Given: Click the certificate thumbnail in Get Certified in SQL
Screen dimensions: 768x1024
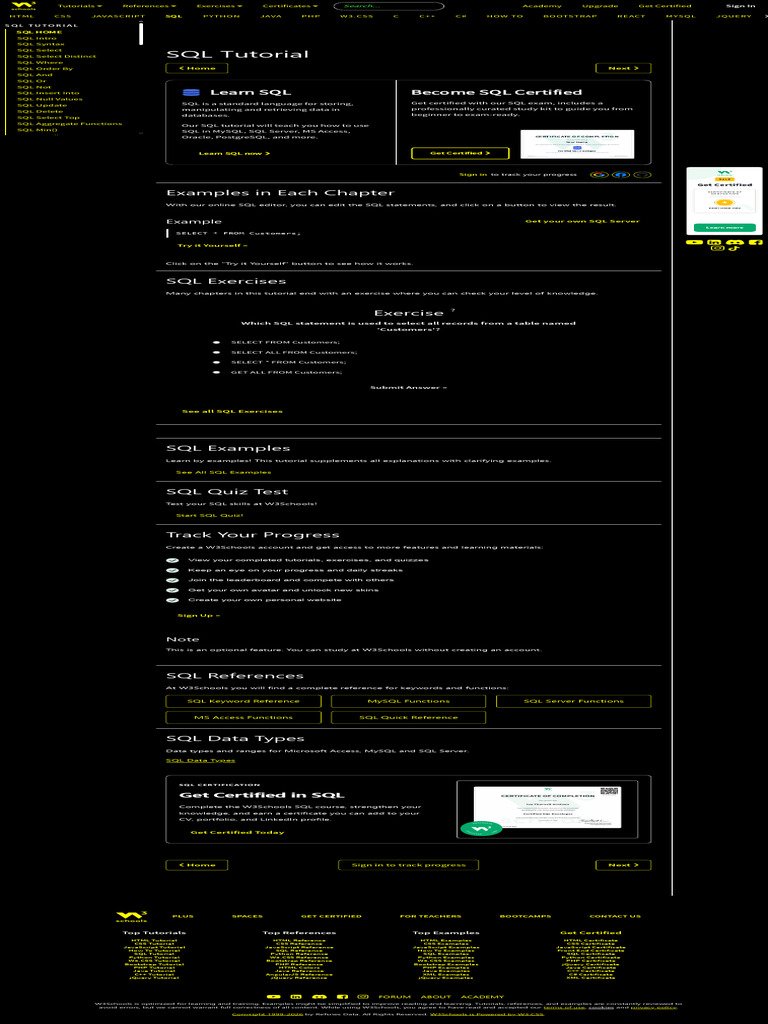Looking at the screenshot, I should pyautogui.click(x=547, y=810).
